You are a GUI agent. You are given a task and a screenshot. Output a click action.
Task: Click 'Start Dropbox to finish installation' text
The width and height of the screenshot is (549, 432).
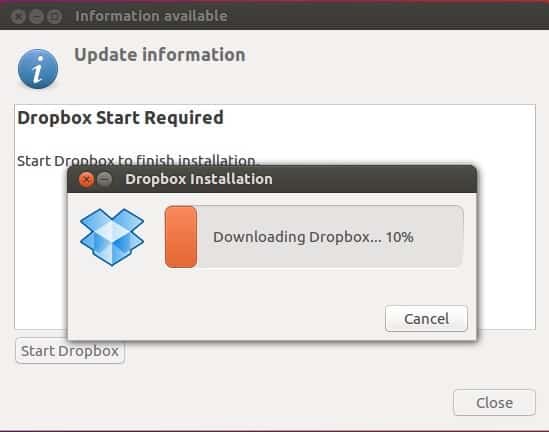click(136, 161)
